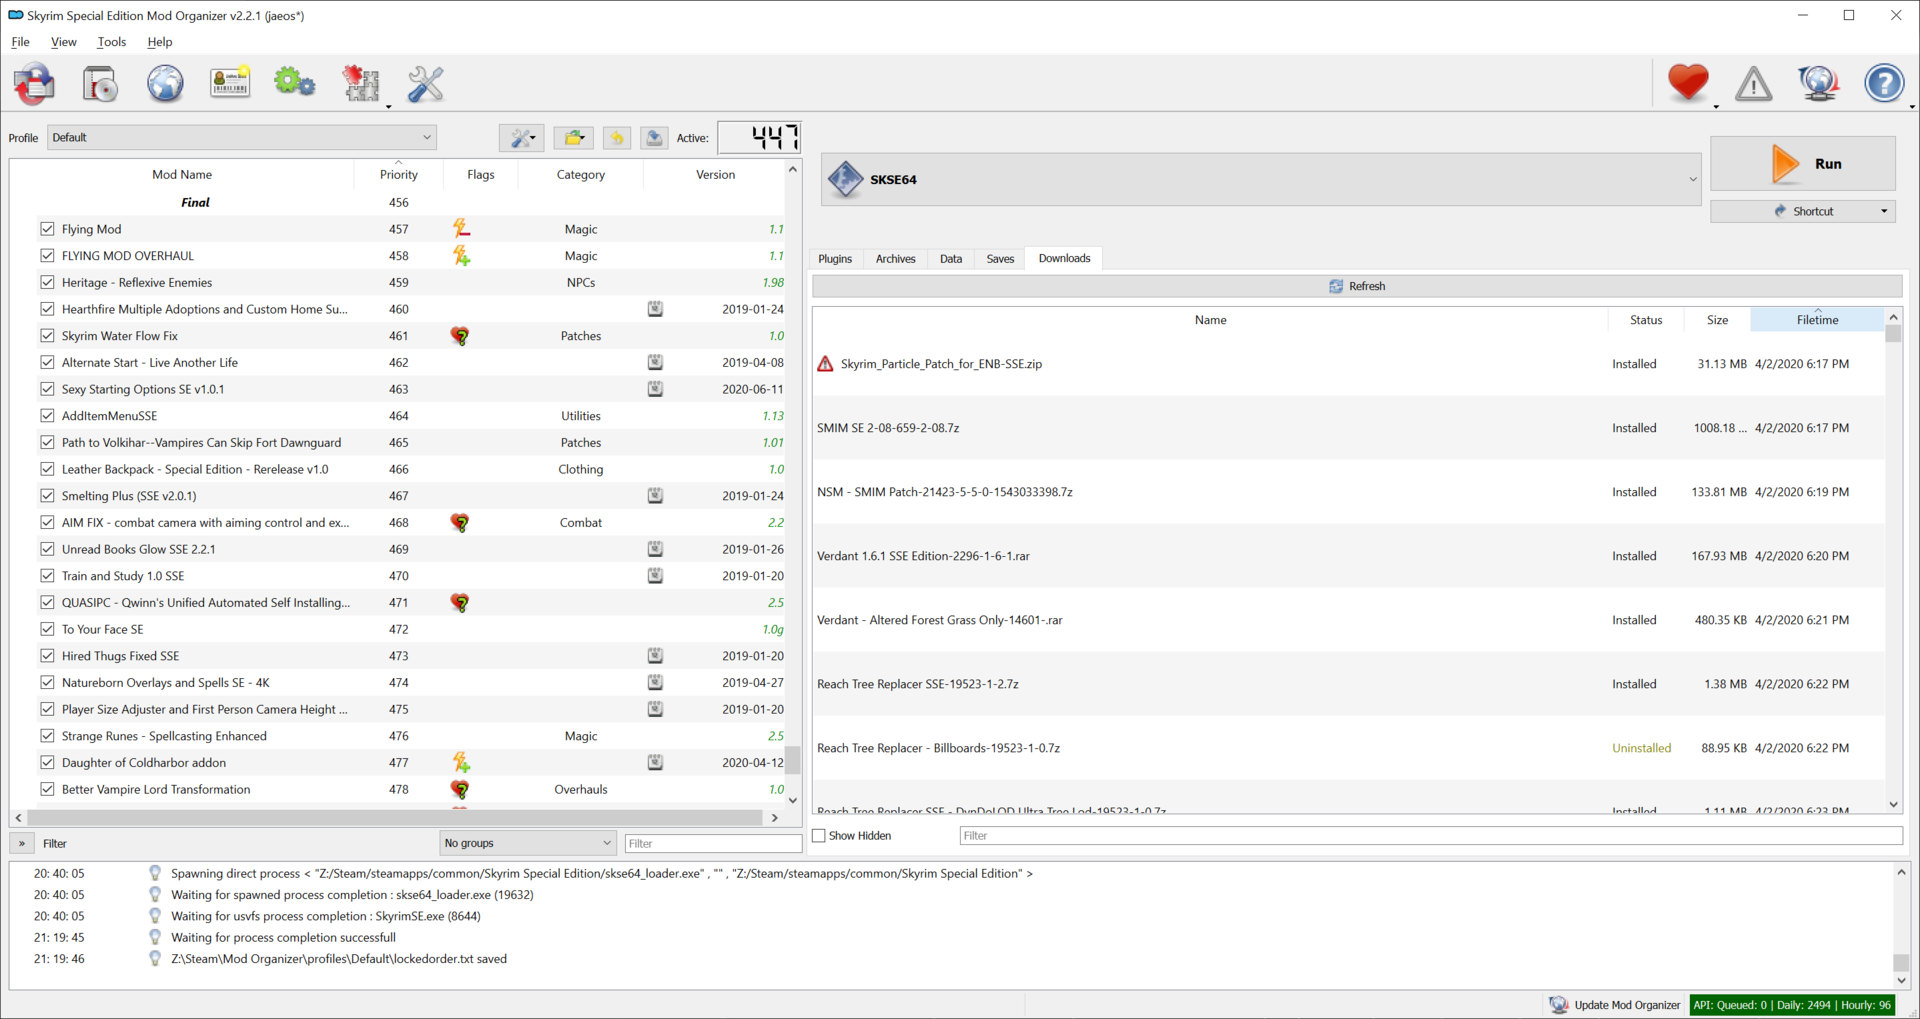1920x1019 pixels.
Task: Open the File menu
Action: [x=20, y=42]
